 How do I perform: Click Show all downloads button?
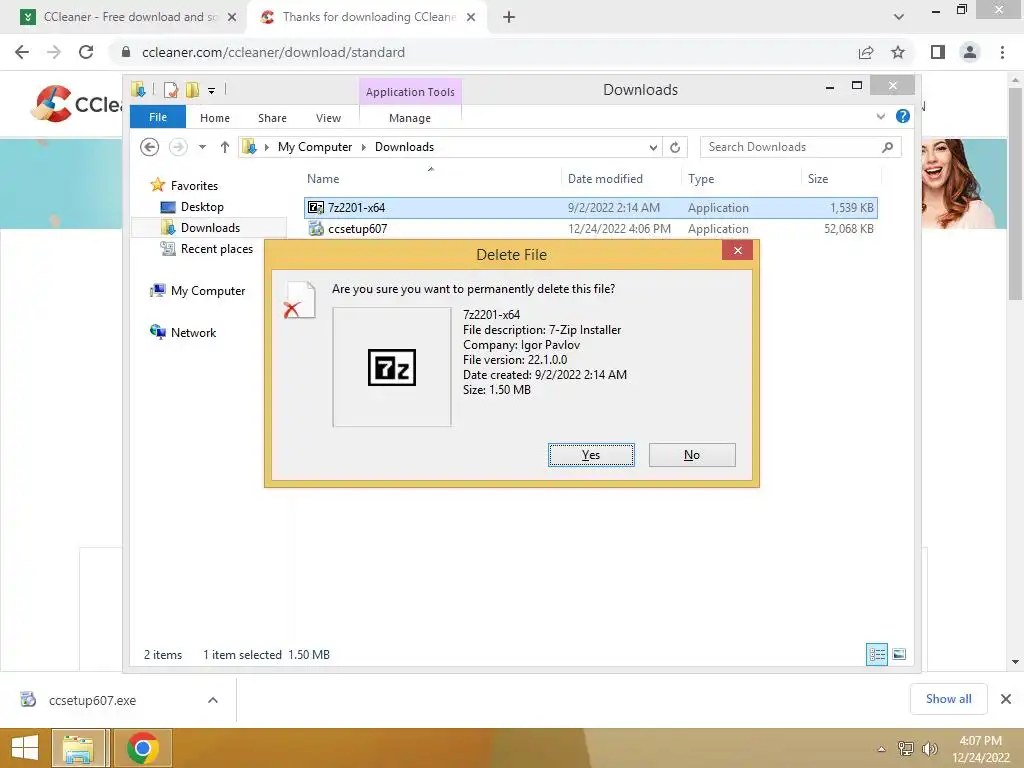(x=948, y=699)
